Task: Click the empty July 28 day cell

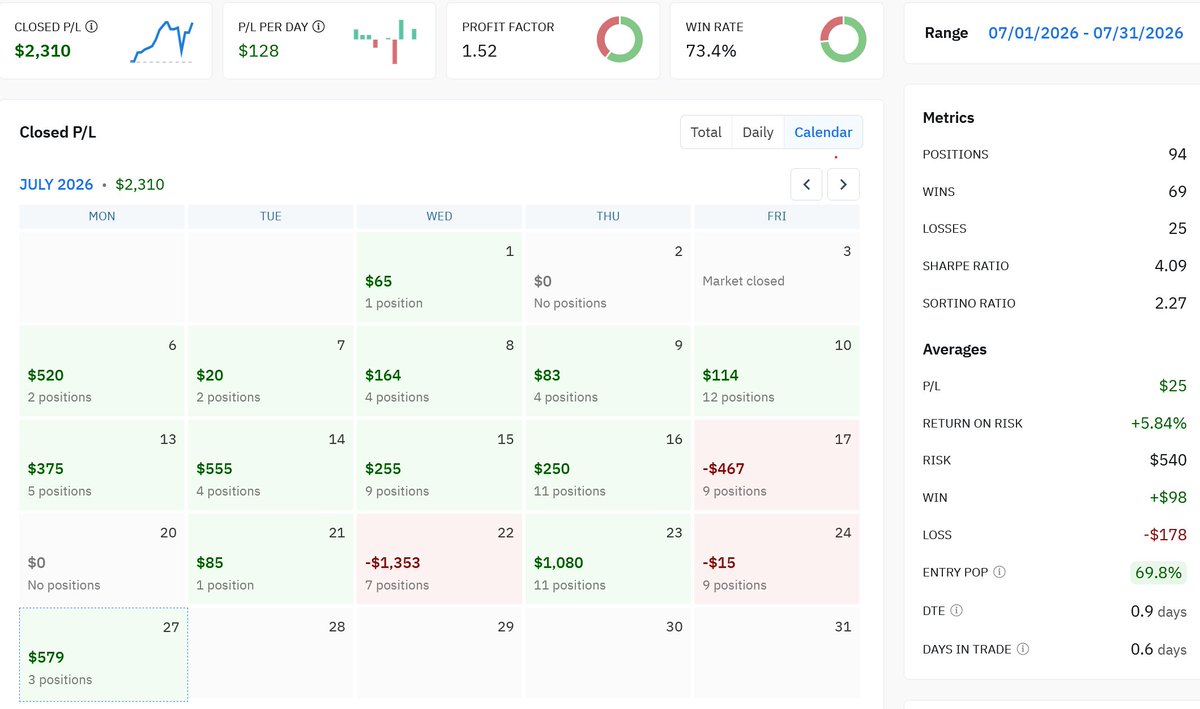Action: click(x=271, y=653)
